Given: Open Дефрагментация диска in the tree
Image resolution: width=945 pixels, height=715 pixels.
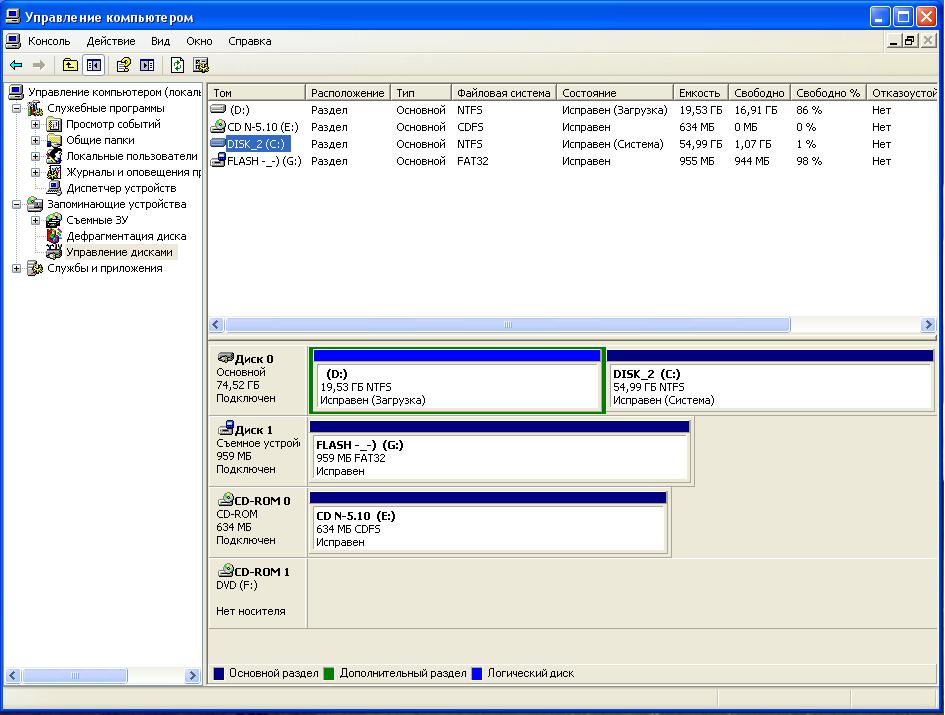Looking at the screenshot, I should [x=126, y=236].
